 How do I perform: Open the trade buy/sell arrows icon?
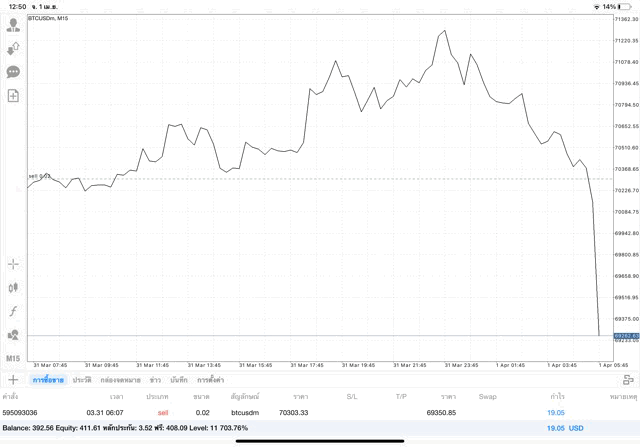pos(13,48)
